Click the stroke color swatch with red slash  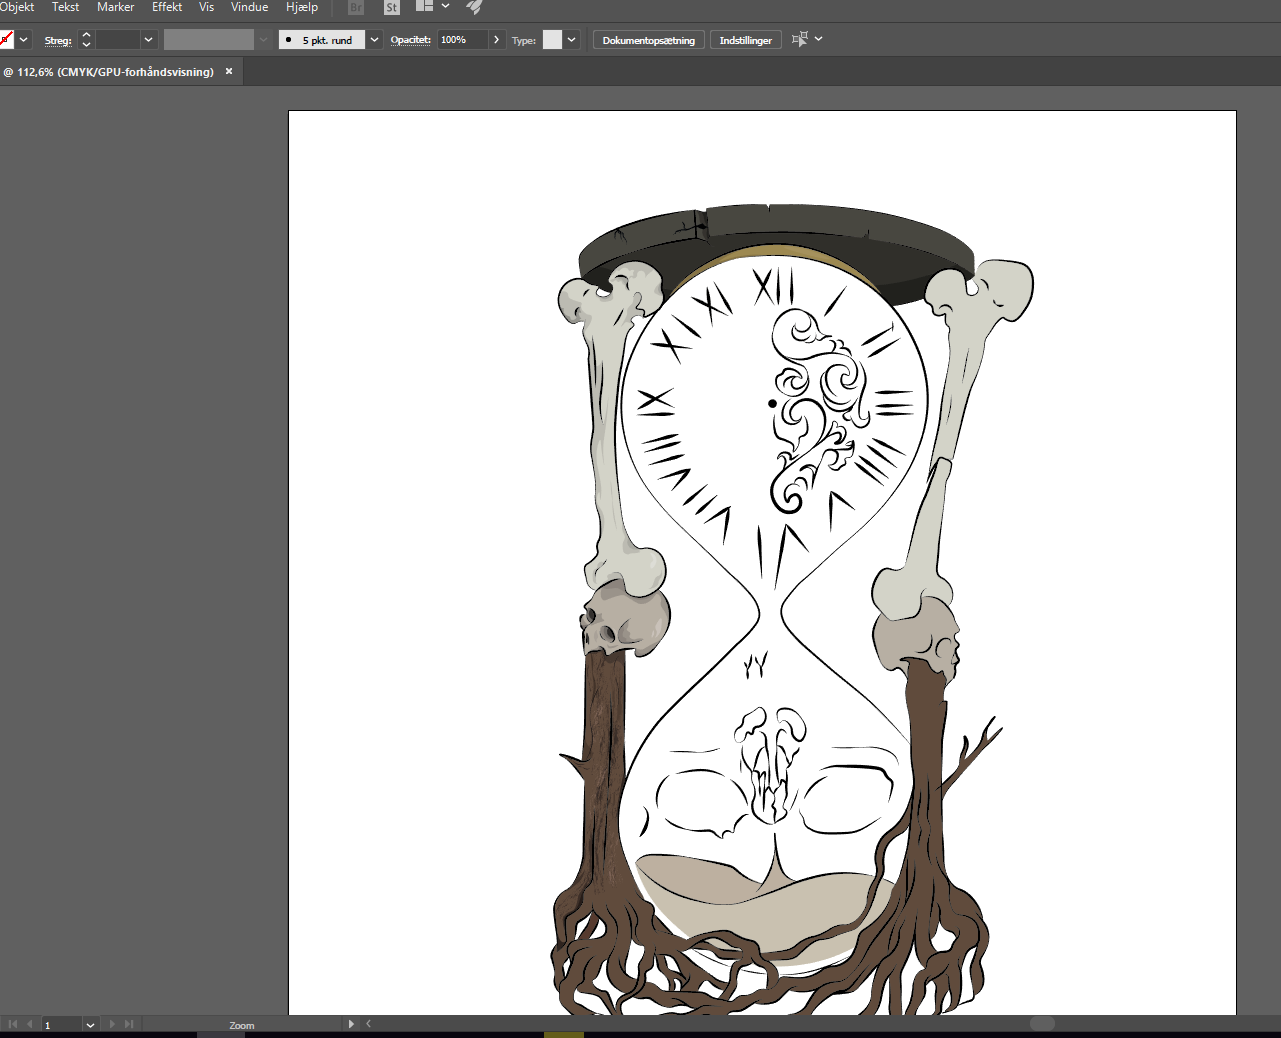(x=6, y=40)
